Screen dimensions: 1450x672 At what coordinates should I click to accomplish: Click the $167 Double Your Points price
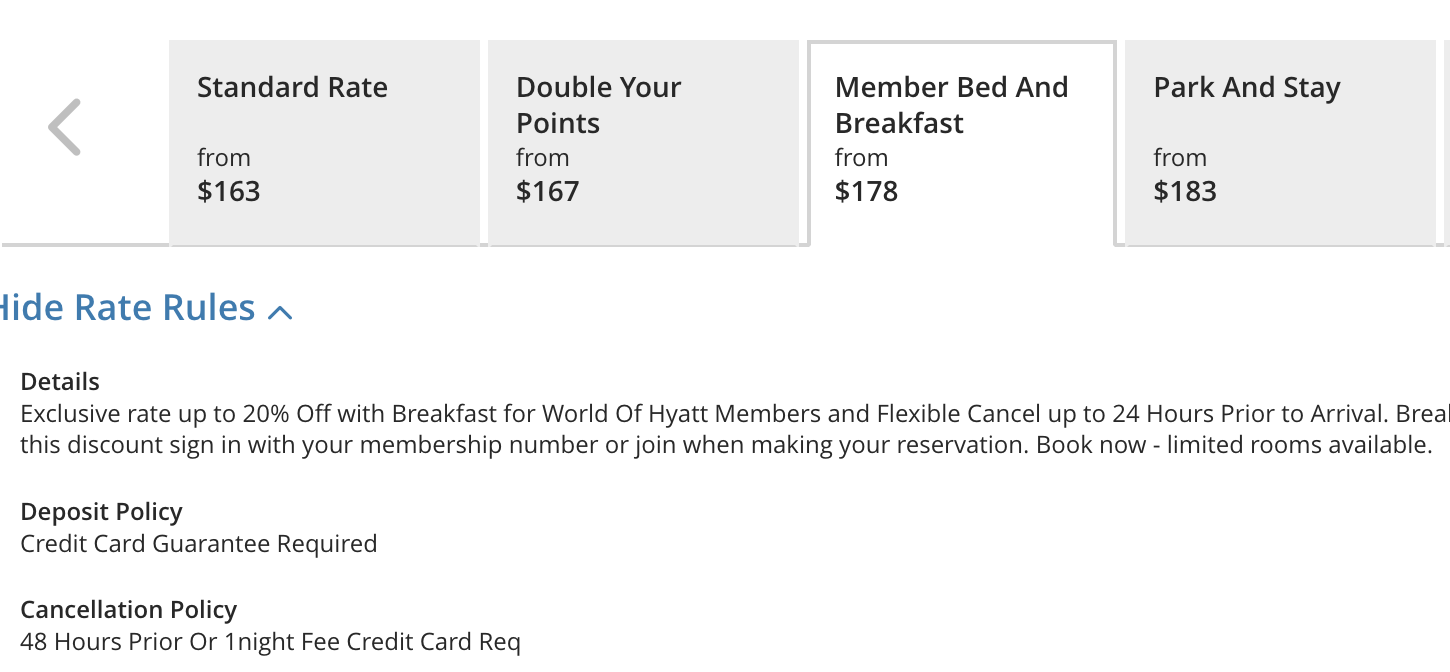[548, 190]
